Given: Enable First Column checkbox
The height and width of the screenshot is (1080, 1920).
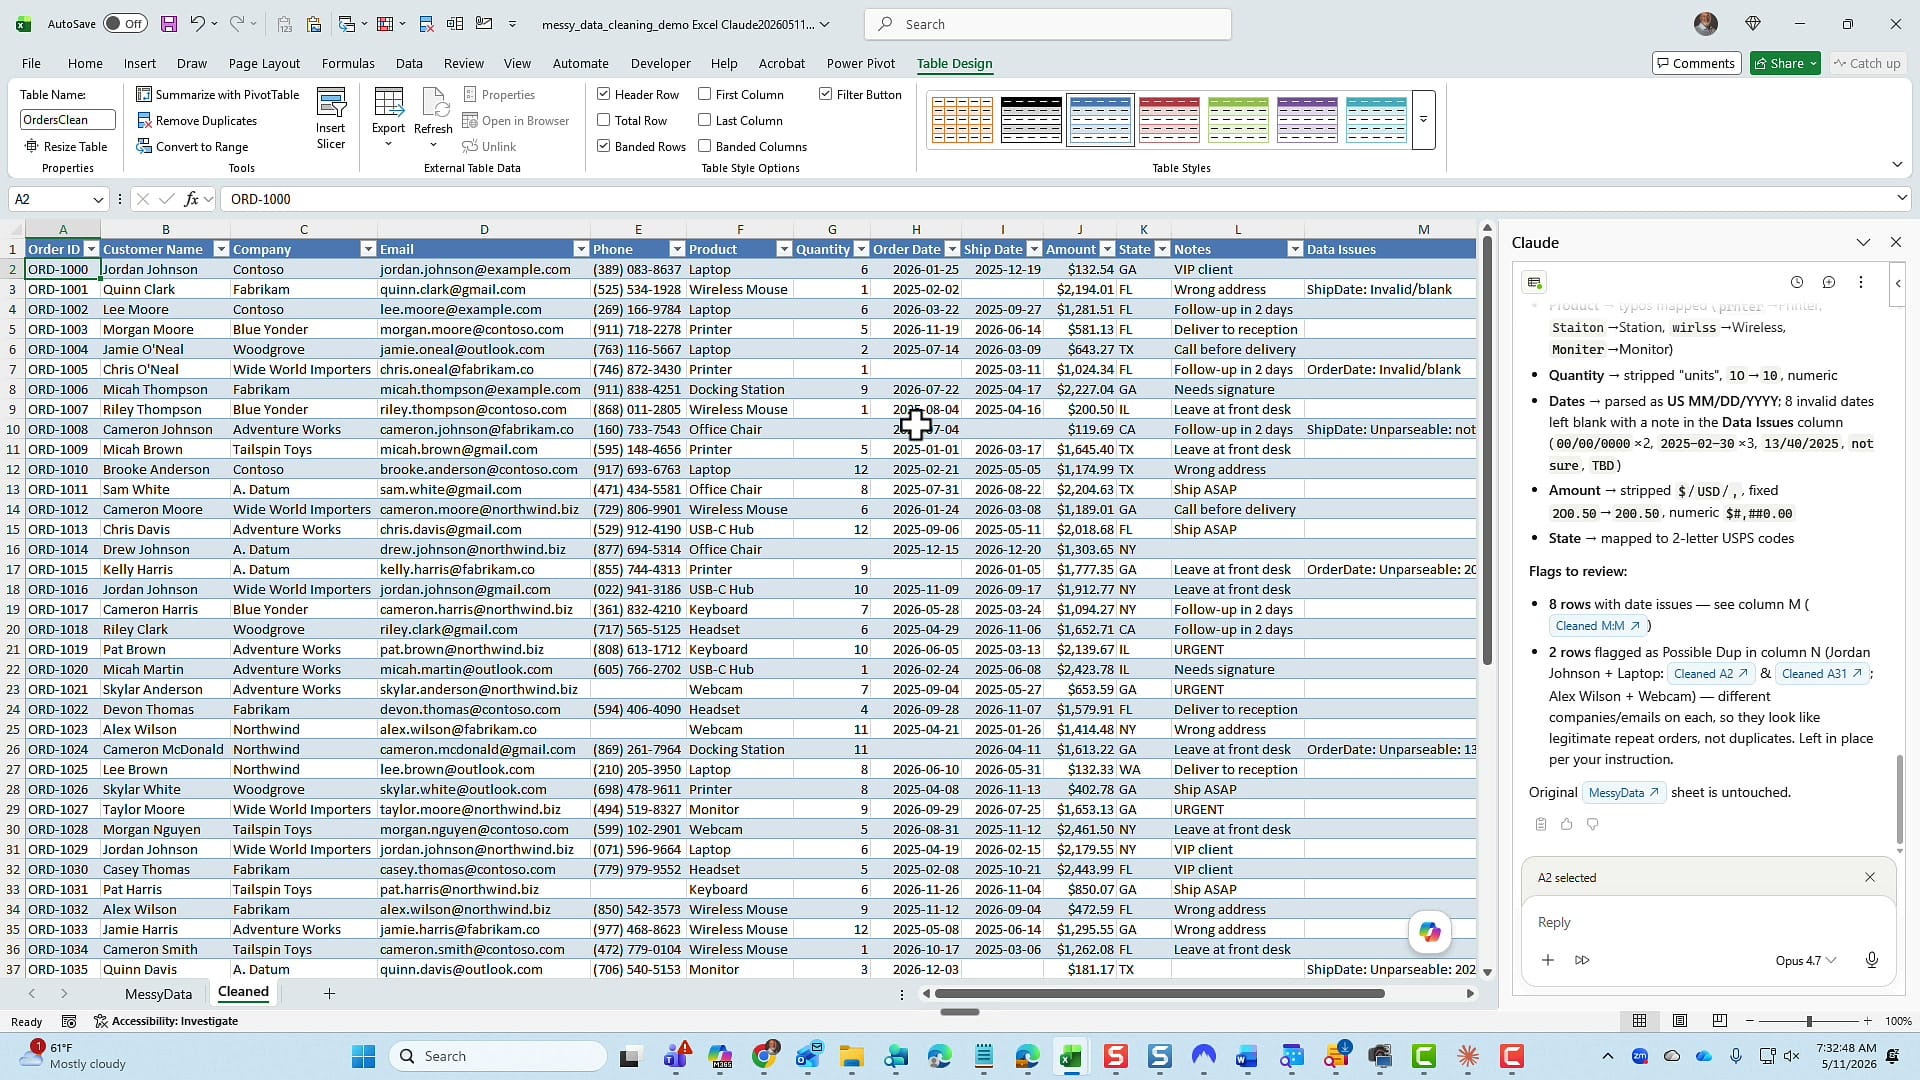Looking at the screenshot, I should point(704,94).
